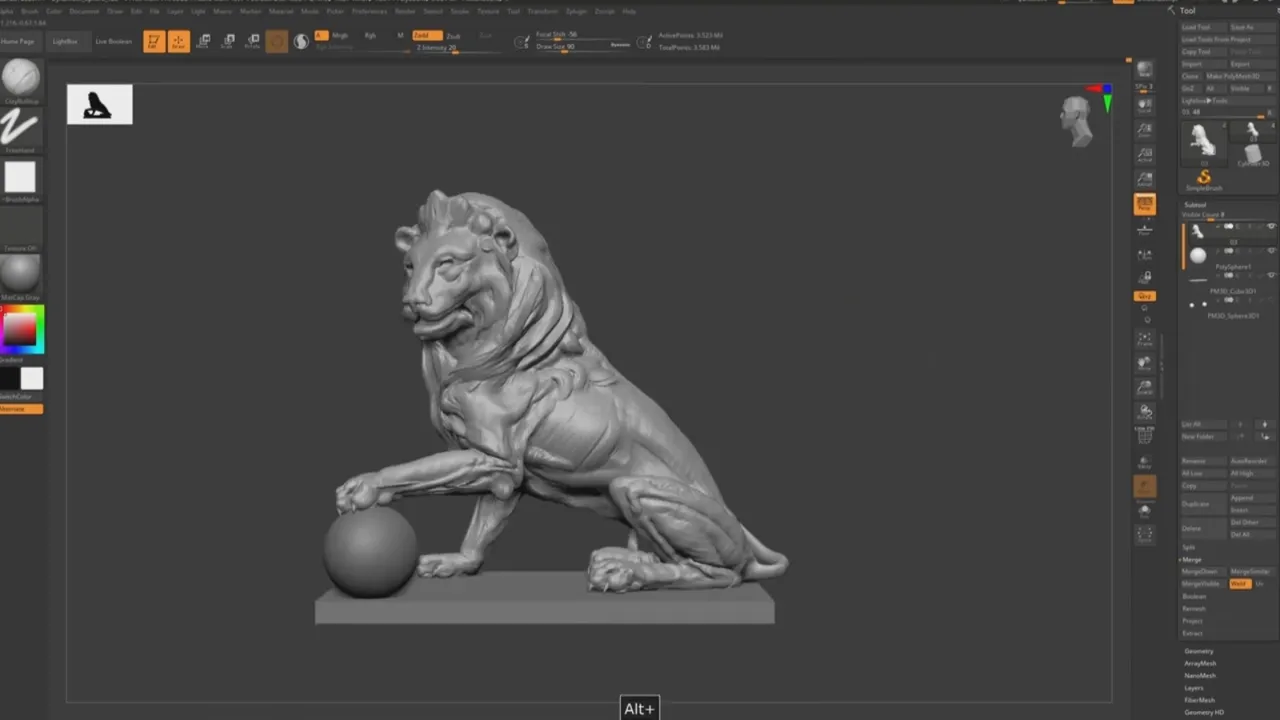Expand the Split section

[1189, 547]
